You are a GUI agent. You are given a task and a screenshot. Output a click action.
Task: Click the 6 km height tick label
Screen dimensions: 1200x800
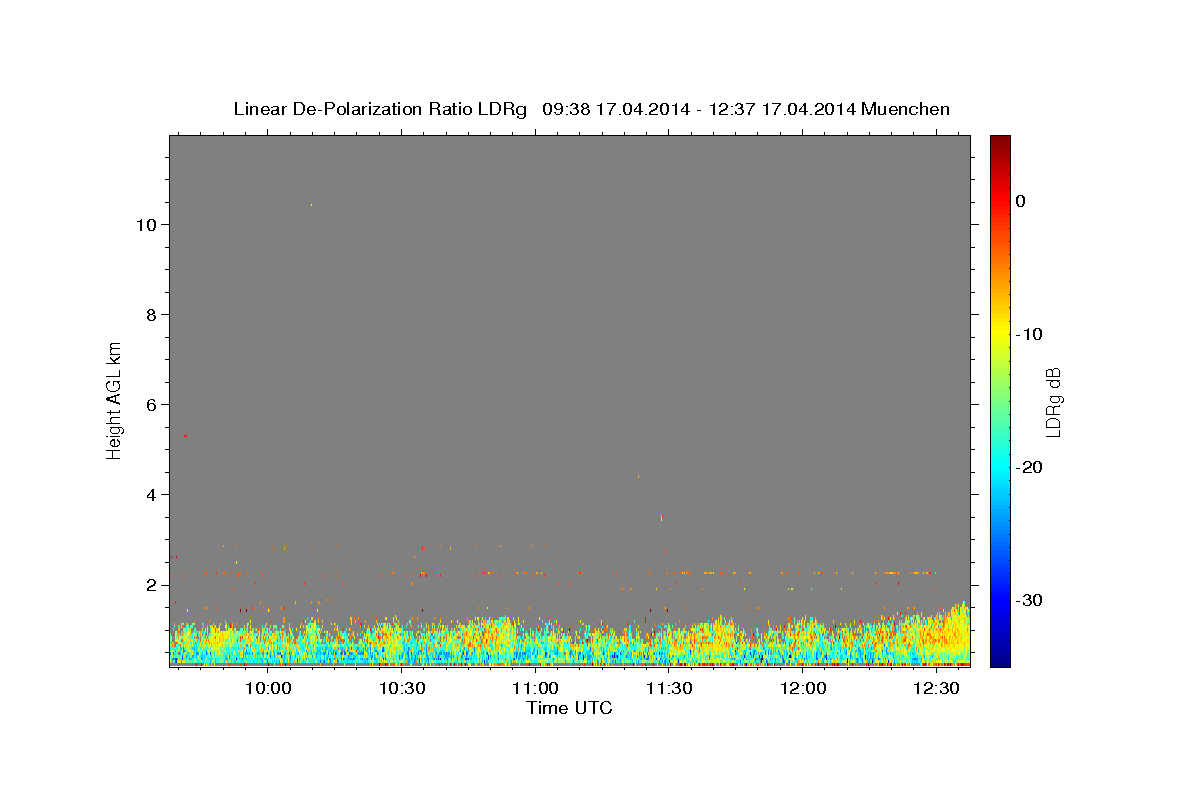(151, 404)
